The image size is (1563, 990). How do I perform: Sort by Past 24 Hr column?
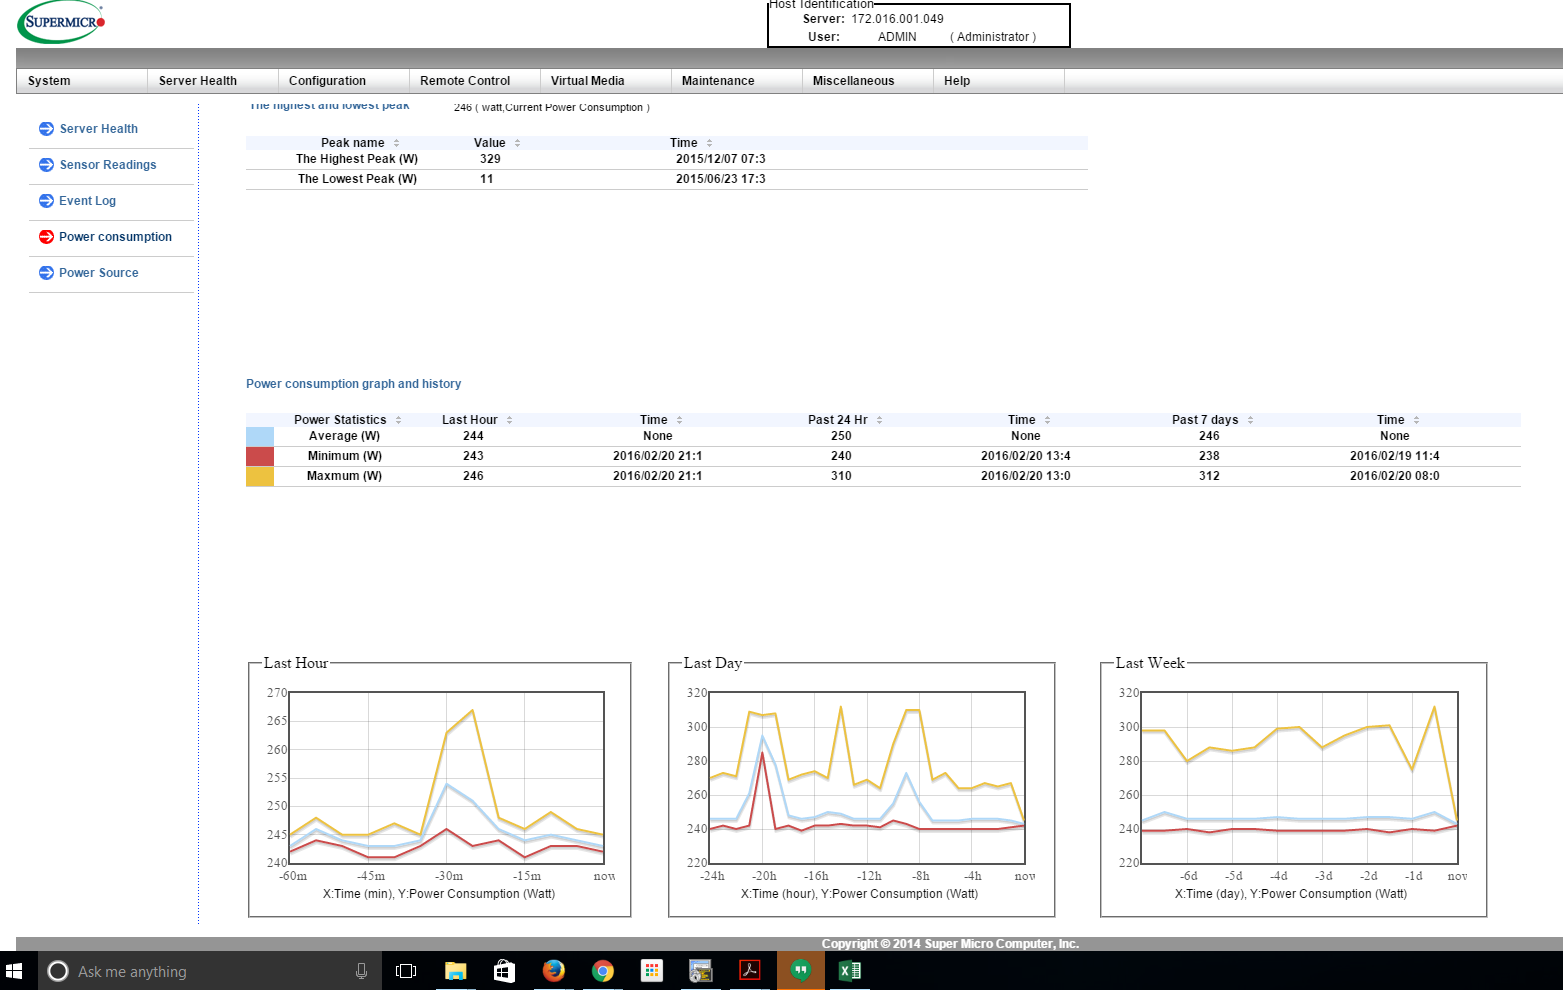[845, 420]
